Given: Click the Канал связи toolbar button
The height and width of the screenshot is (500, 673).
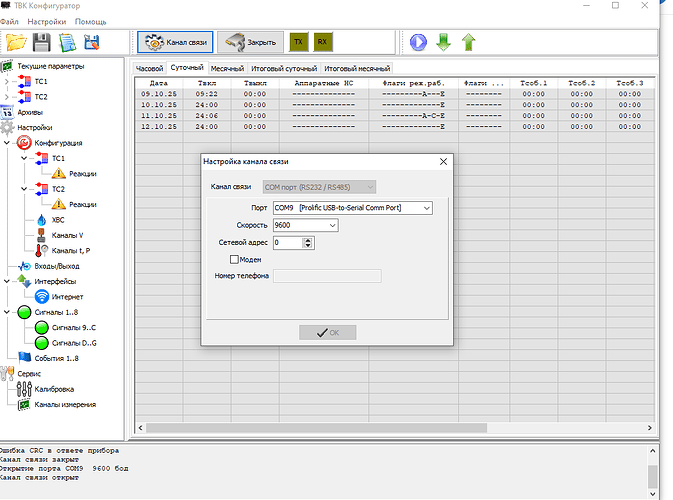Looking at the screenshot, I should pyautogui.click(x=175, y=42).
